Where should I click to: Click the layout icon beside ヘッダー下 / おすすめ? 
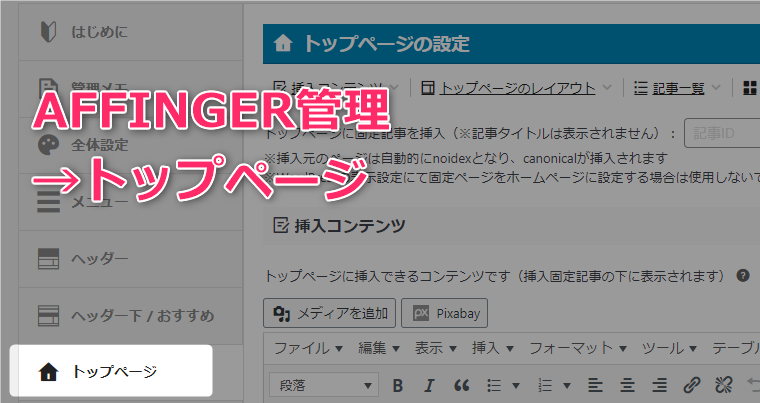(x=48, y=316)
